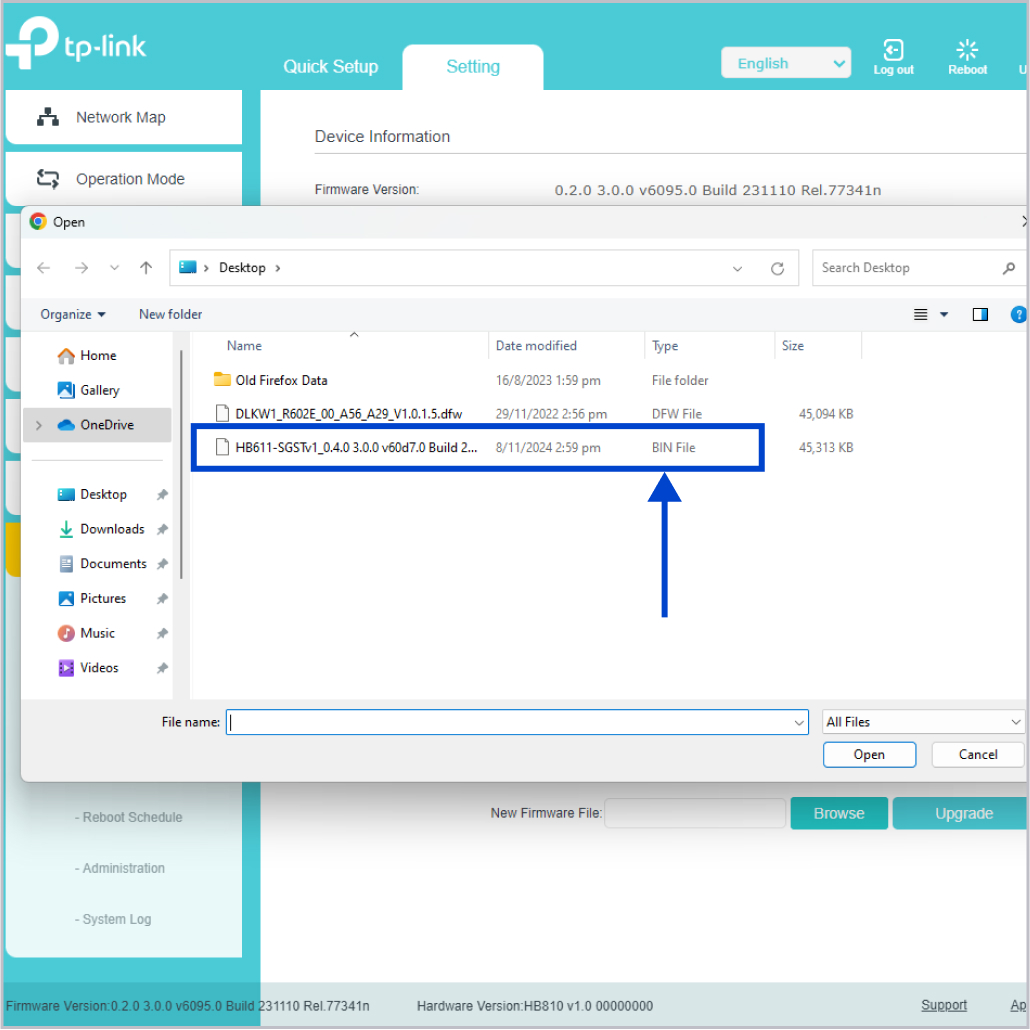Image resolution: width=1030 pixels, height=1030 pixels.
Task: Click the Up one level arrow
Action: (x=146, y=267)
